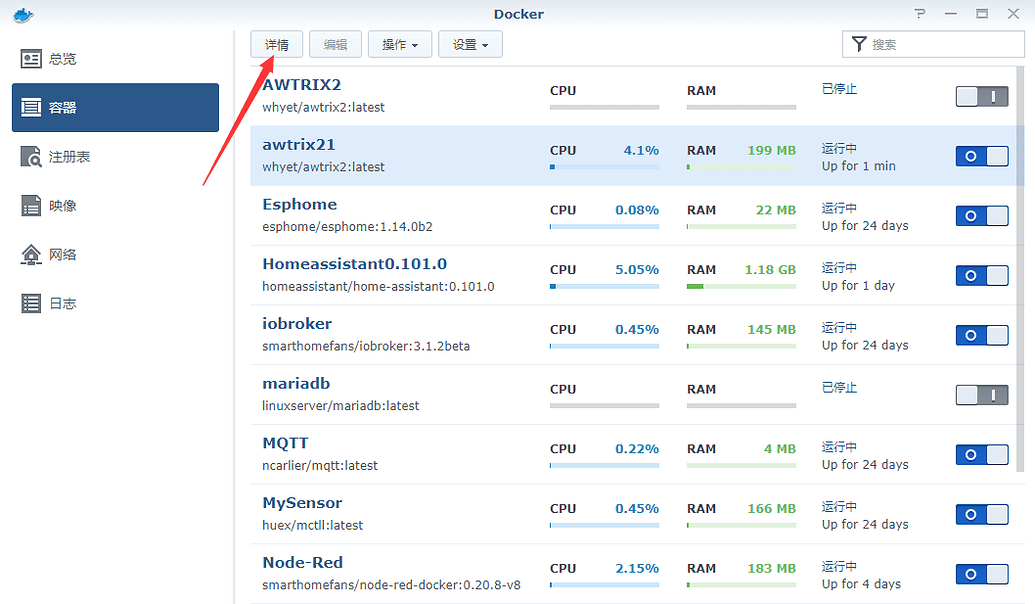This screenshot has height=604, width=1035.
Task: Select the Homeassistant0.101.0 container row
Action: [x=400, y=275]
